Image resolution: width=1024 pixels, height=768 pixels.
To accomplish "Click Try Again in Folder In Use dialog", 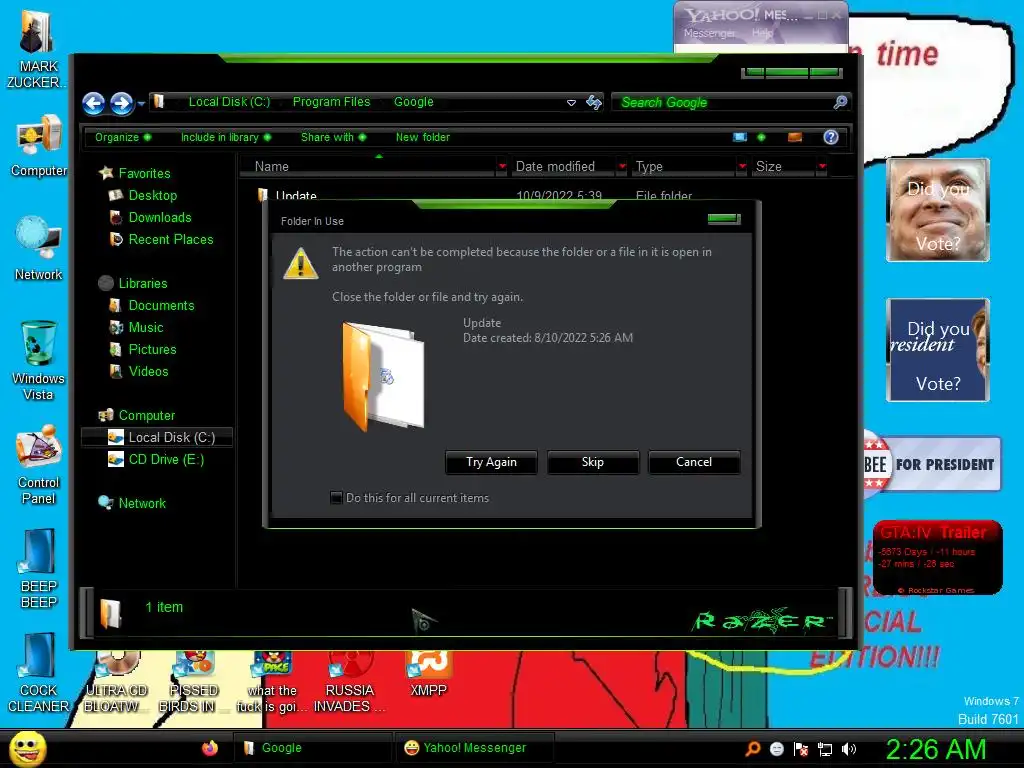I will tap(491, 462).
